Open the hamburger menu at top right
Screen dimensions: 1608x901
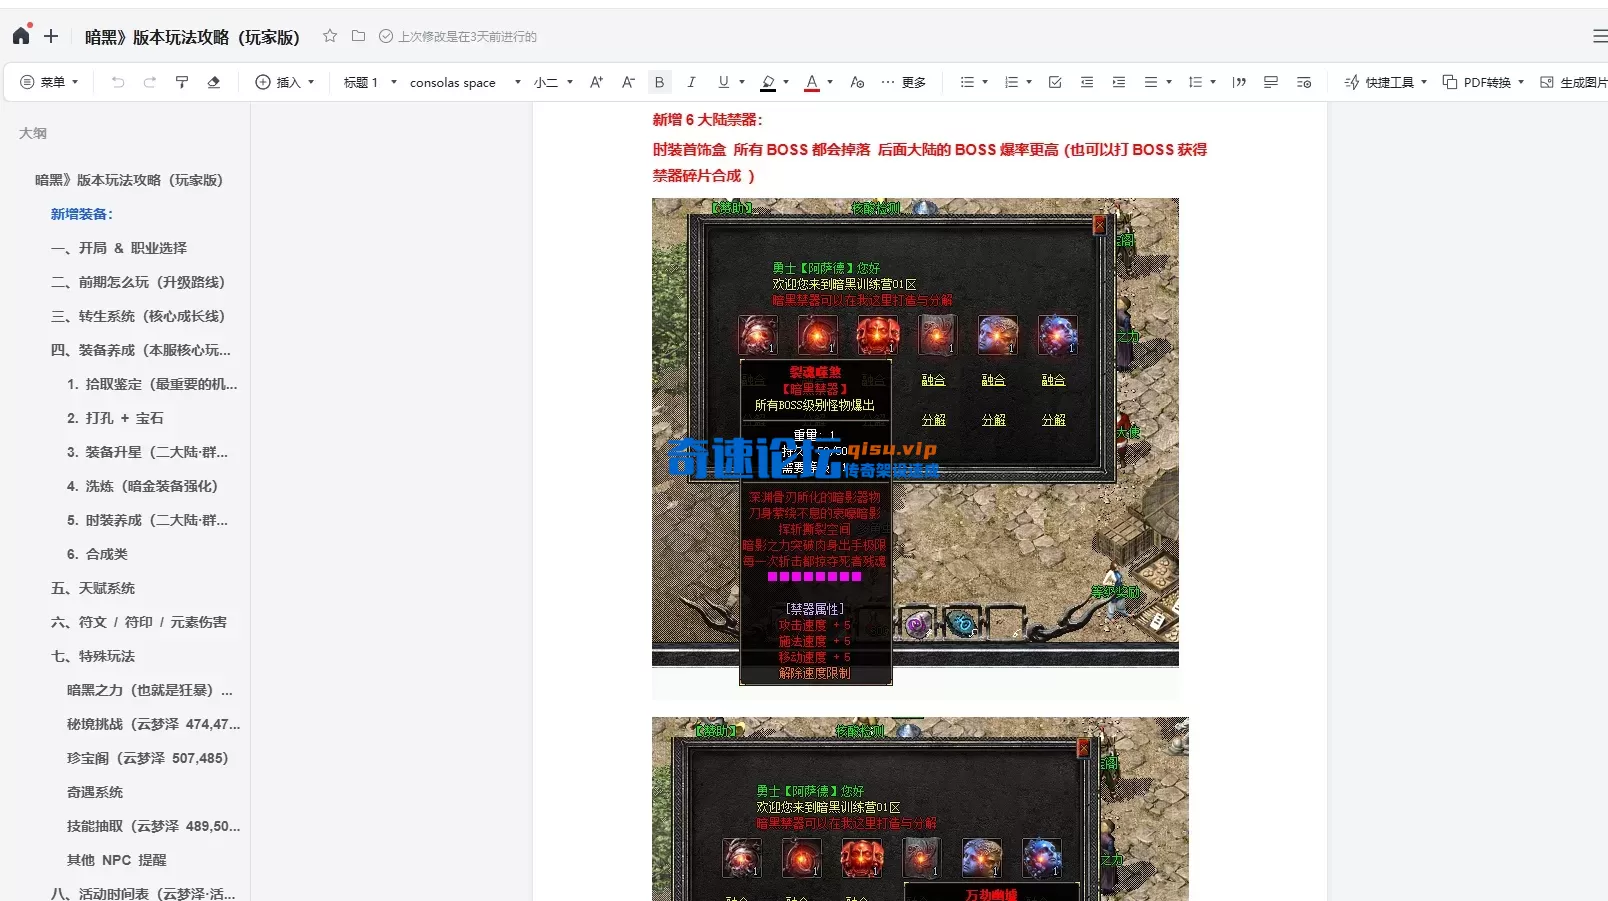1600,36
